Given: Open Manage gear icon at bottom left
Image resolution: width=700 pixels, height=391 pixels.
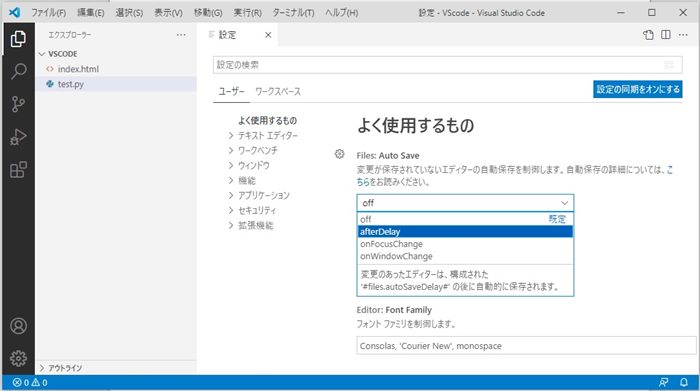Looking at the screenshot, I should coord(18,358).
